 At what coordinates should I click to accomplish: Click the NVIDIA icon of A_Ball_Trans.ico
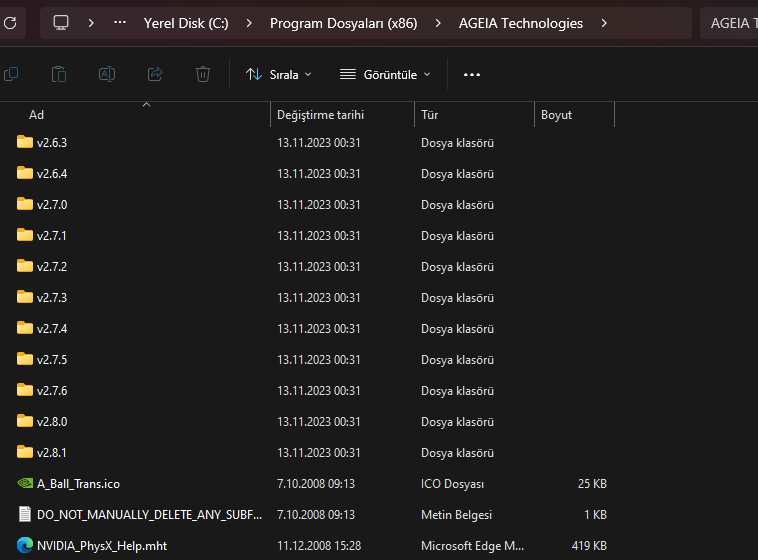click(25, 483)
